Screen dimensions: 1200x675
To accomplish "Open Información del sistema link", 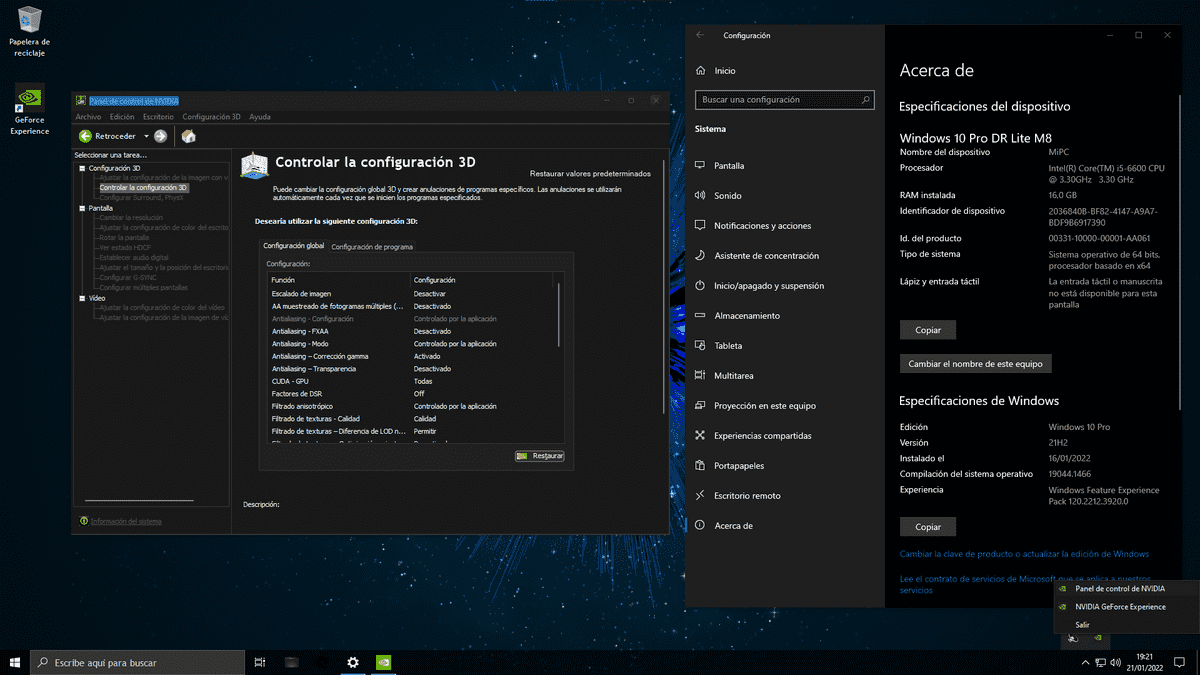I will 126,521.
